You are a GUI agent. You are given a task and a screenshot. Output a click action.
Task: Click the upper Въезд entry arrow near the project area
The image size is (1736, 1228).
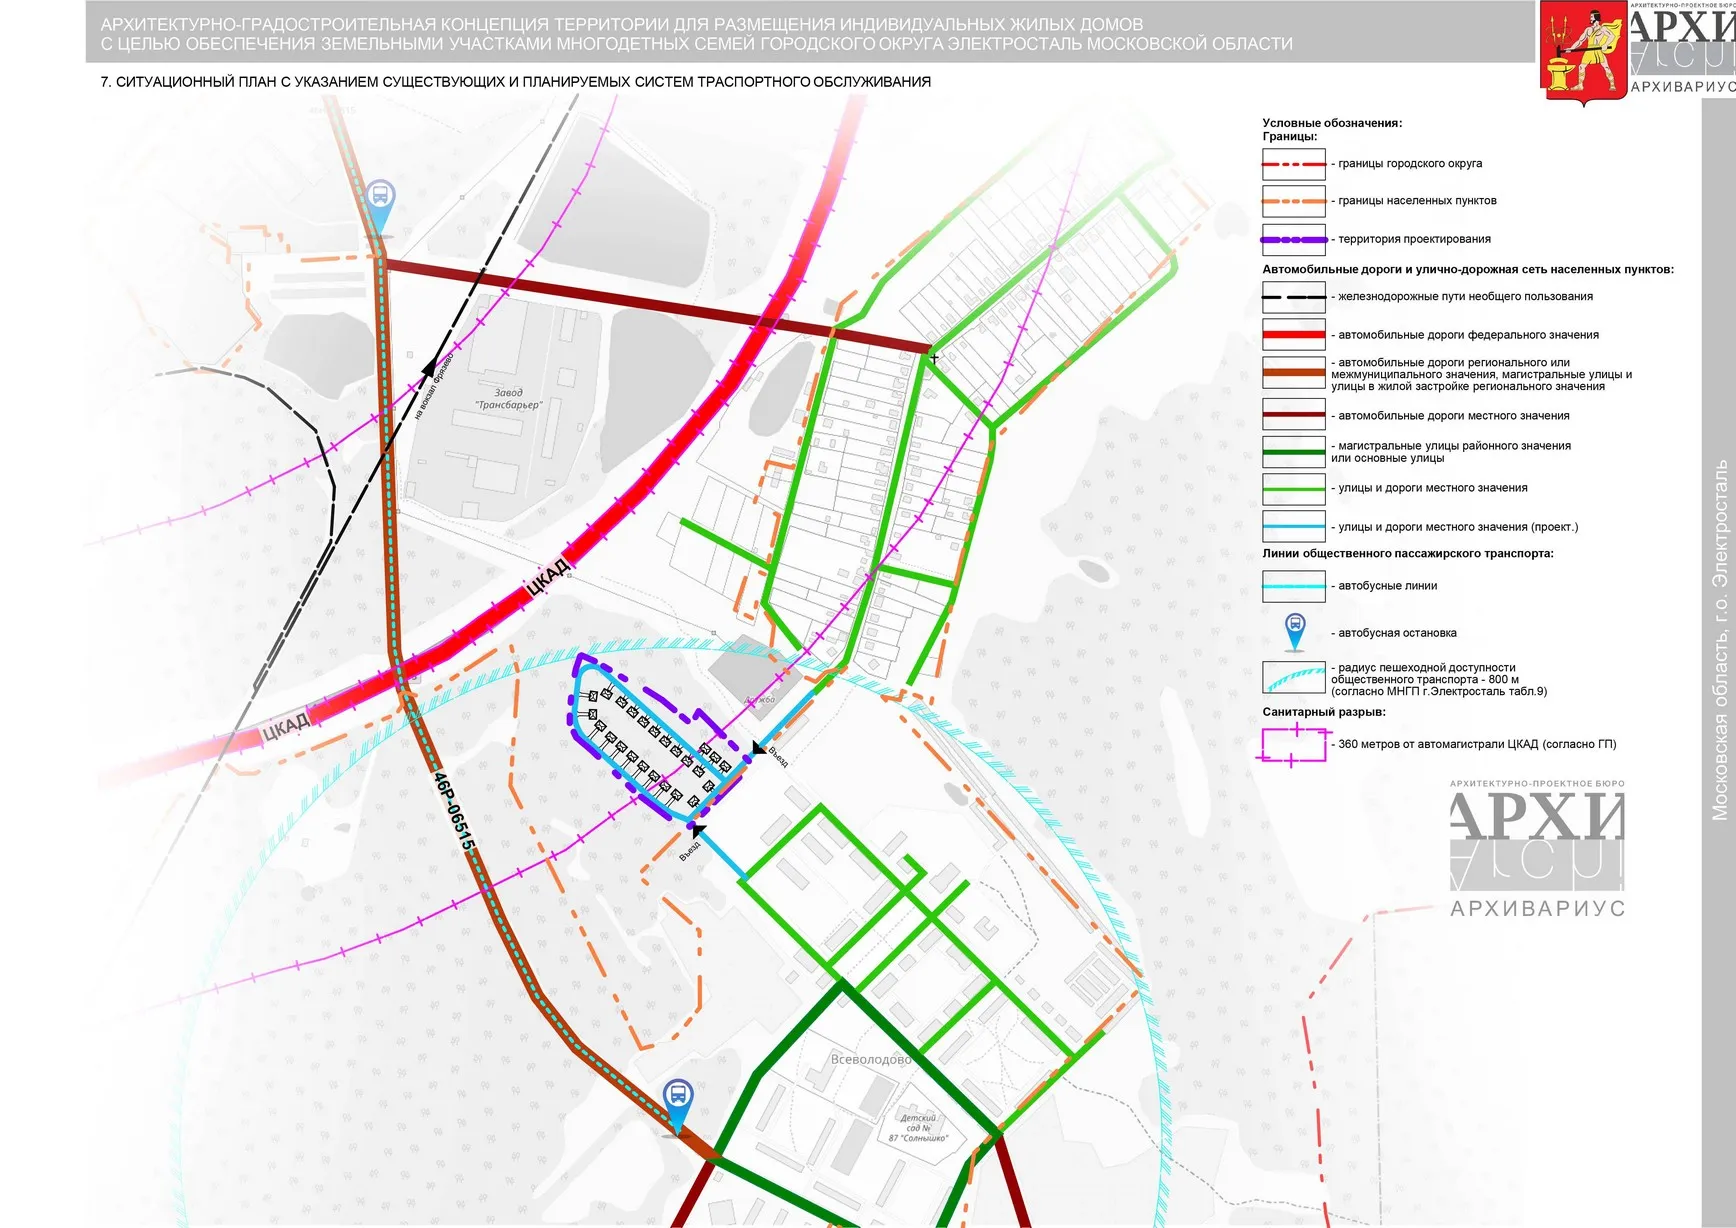[759, 748]
